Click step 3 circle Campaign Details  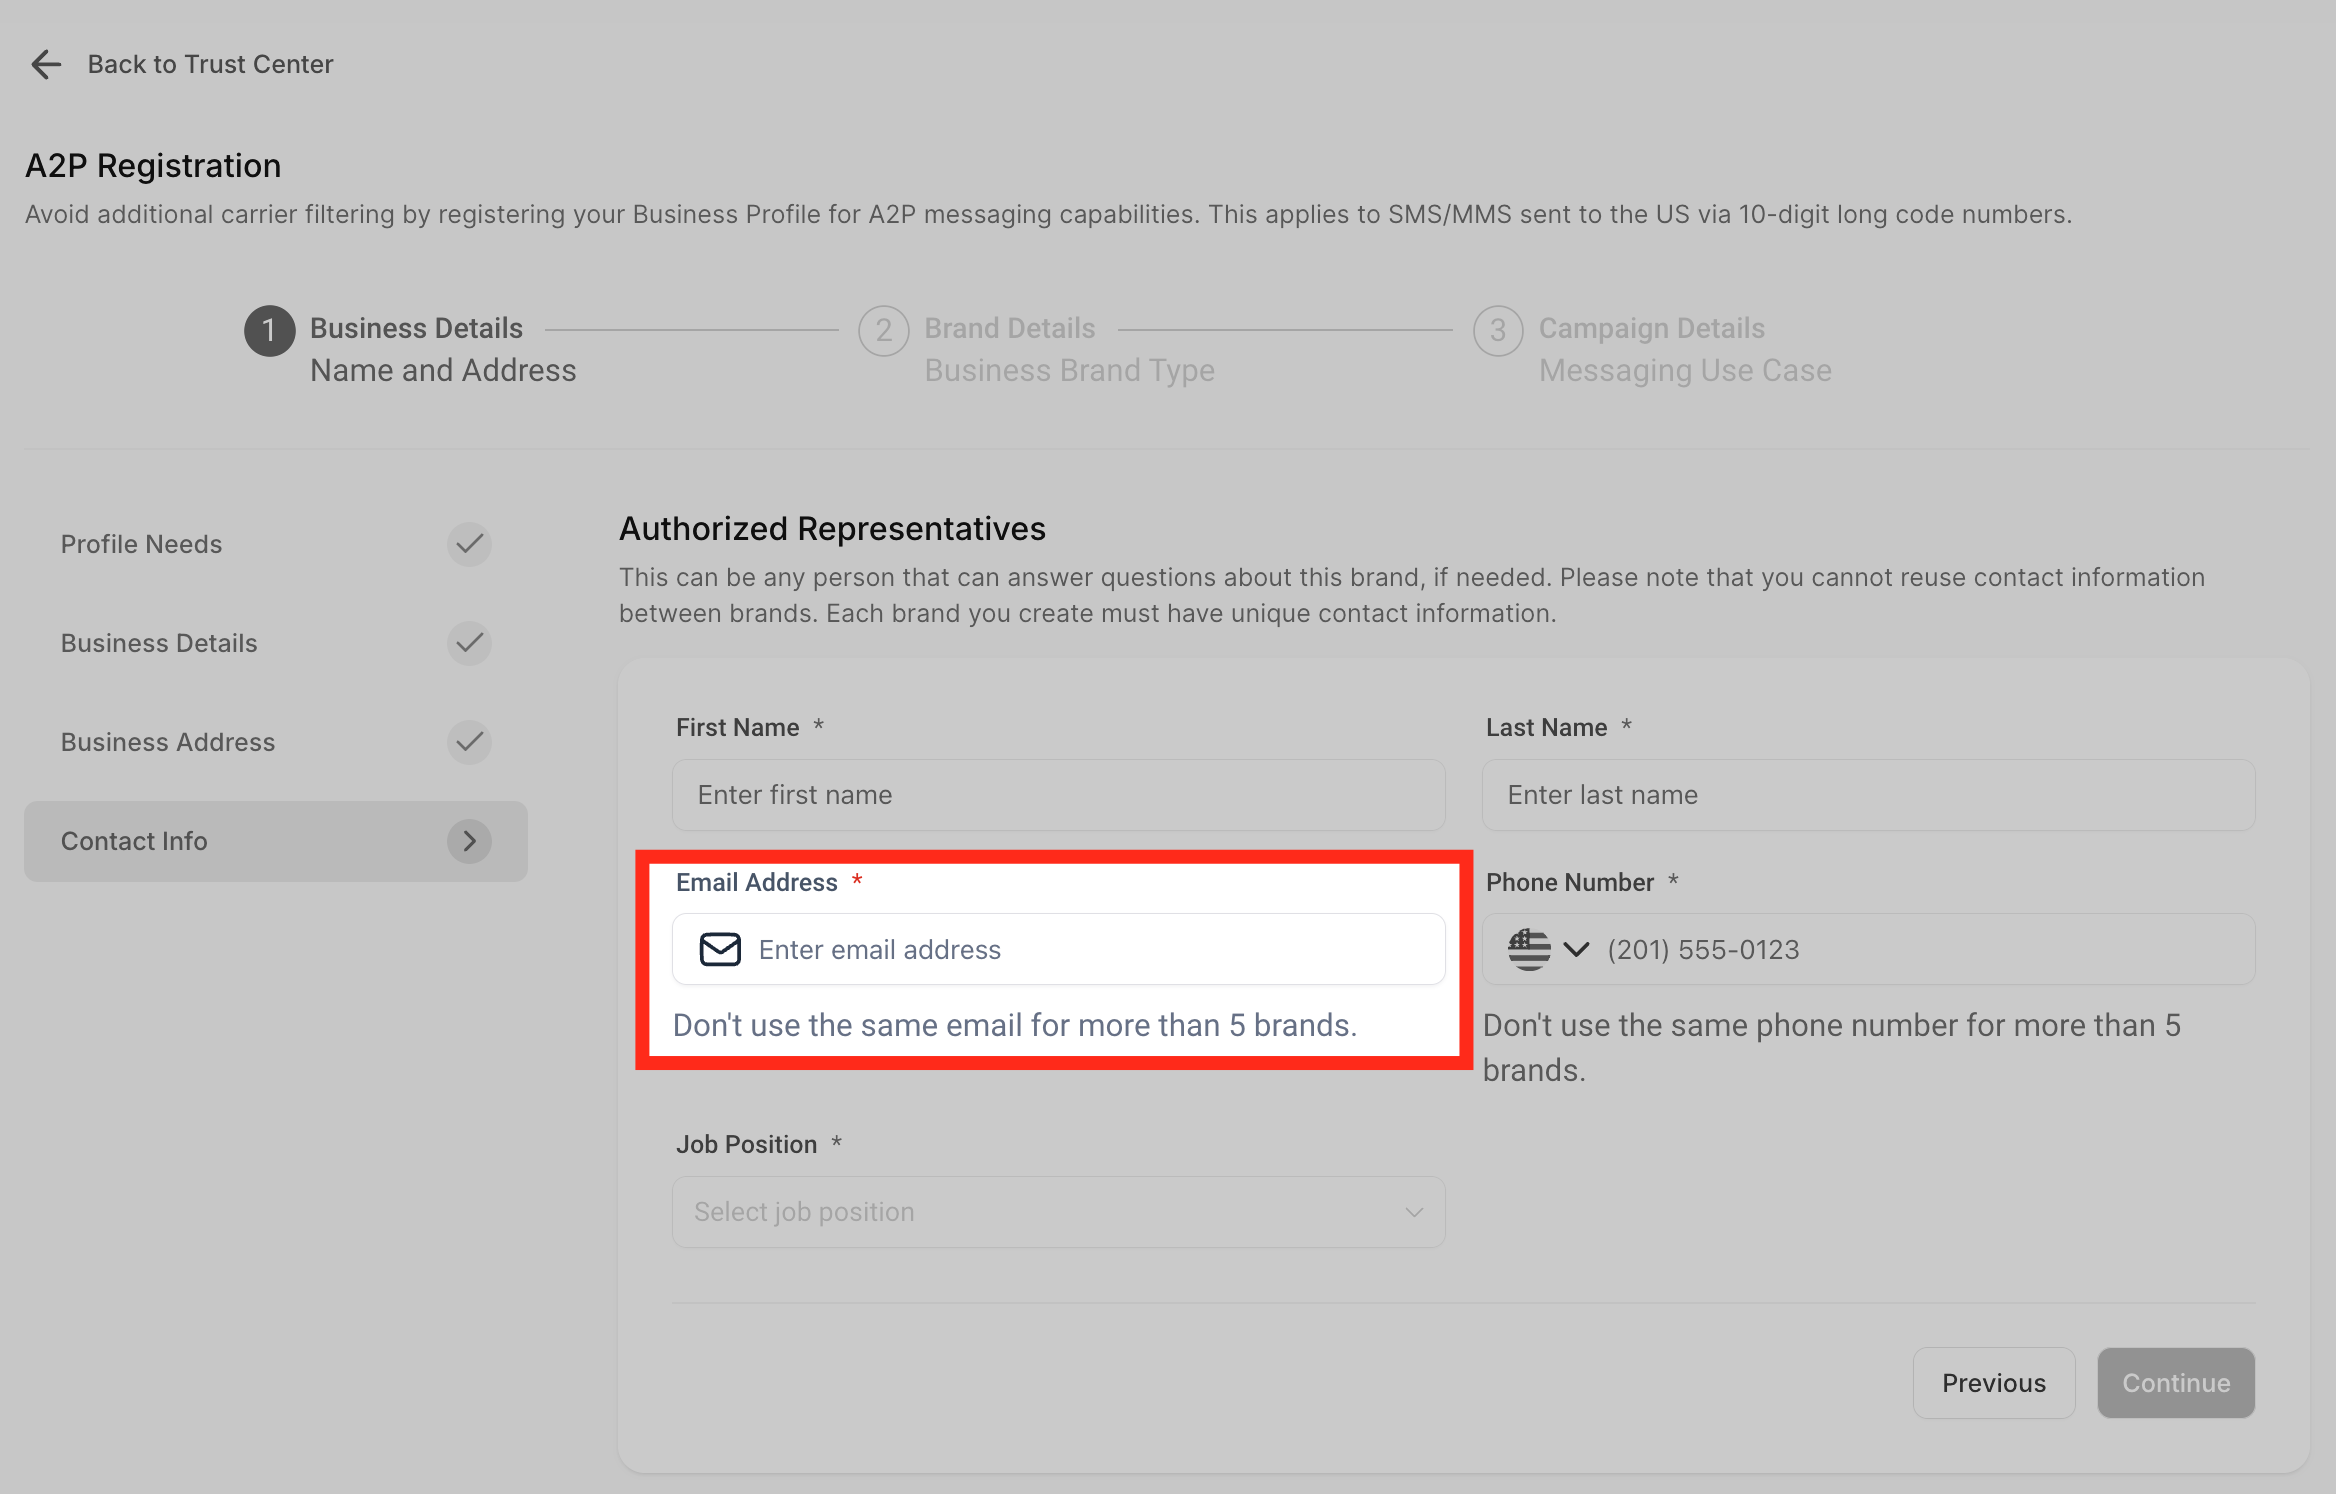pyautogui.click(x=1497, y=331)
